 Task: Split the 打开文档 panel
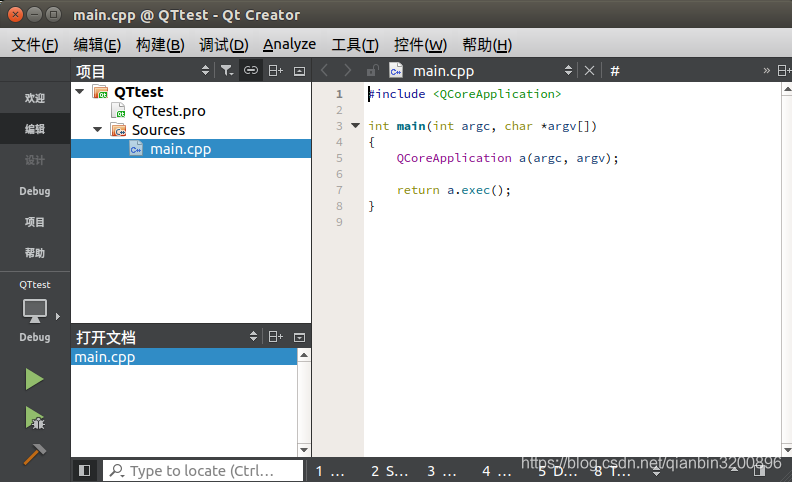pyautogui.click(x=275, y=337)
